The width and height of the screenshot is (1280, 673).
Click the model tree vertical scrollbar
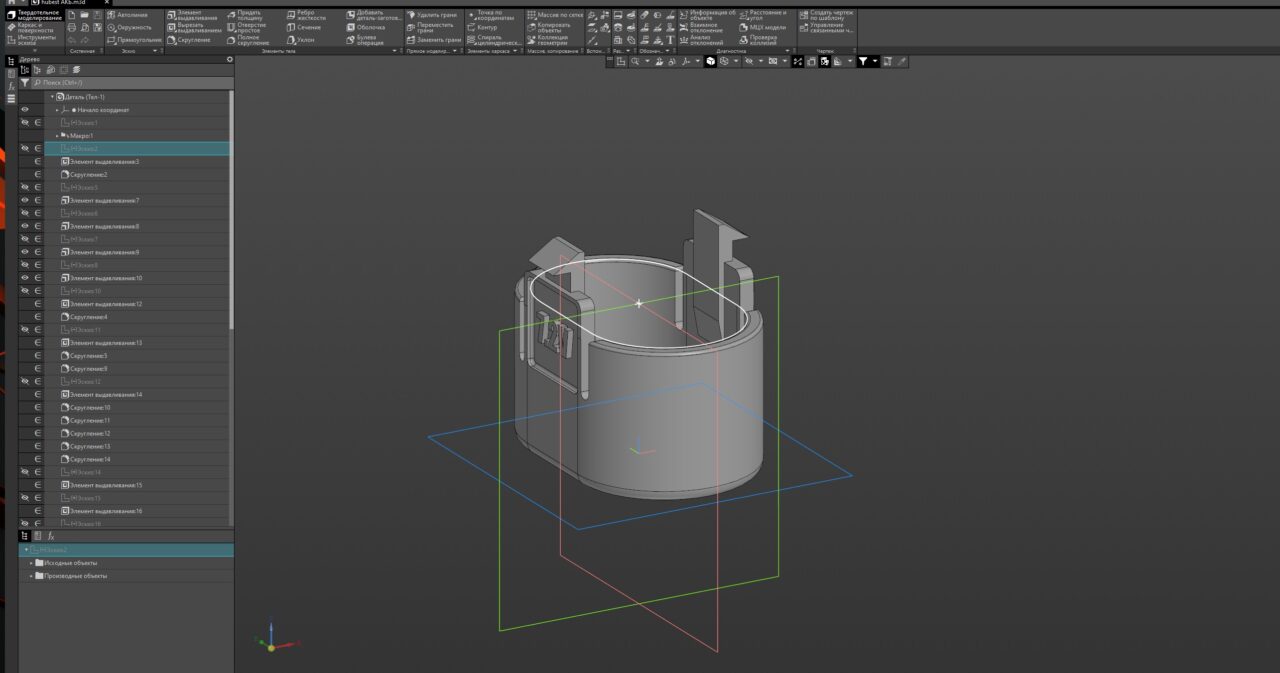click(x=231, y=210)
